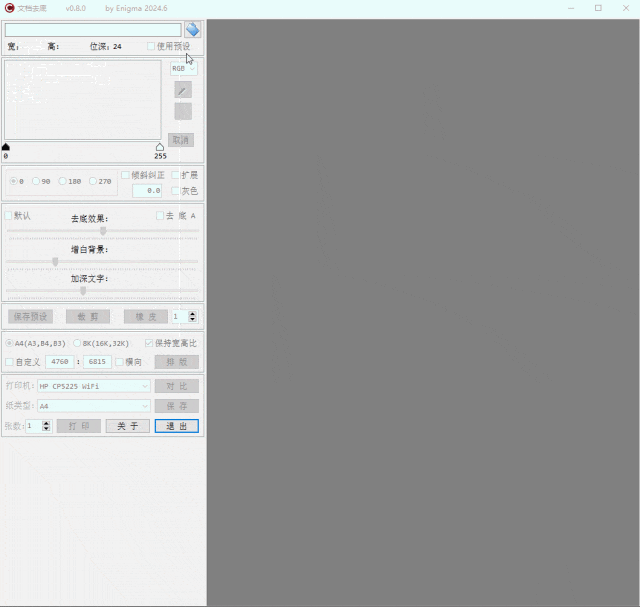This screenshot has height=607, width=640.
Task: Open the RGB channel dropdown
Action: pyautogui.click(x=184, y=69)
